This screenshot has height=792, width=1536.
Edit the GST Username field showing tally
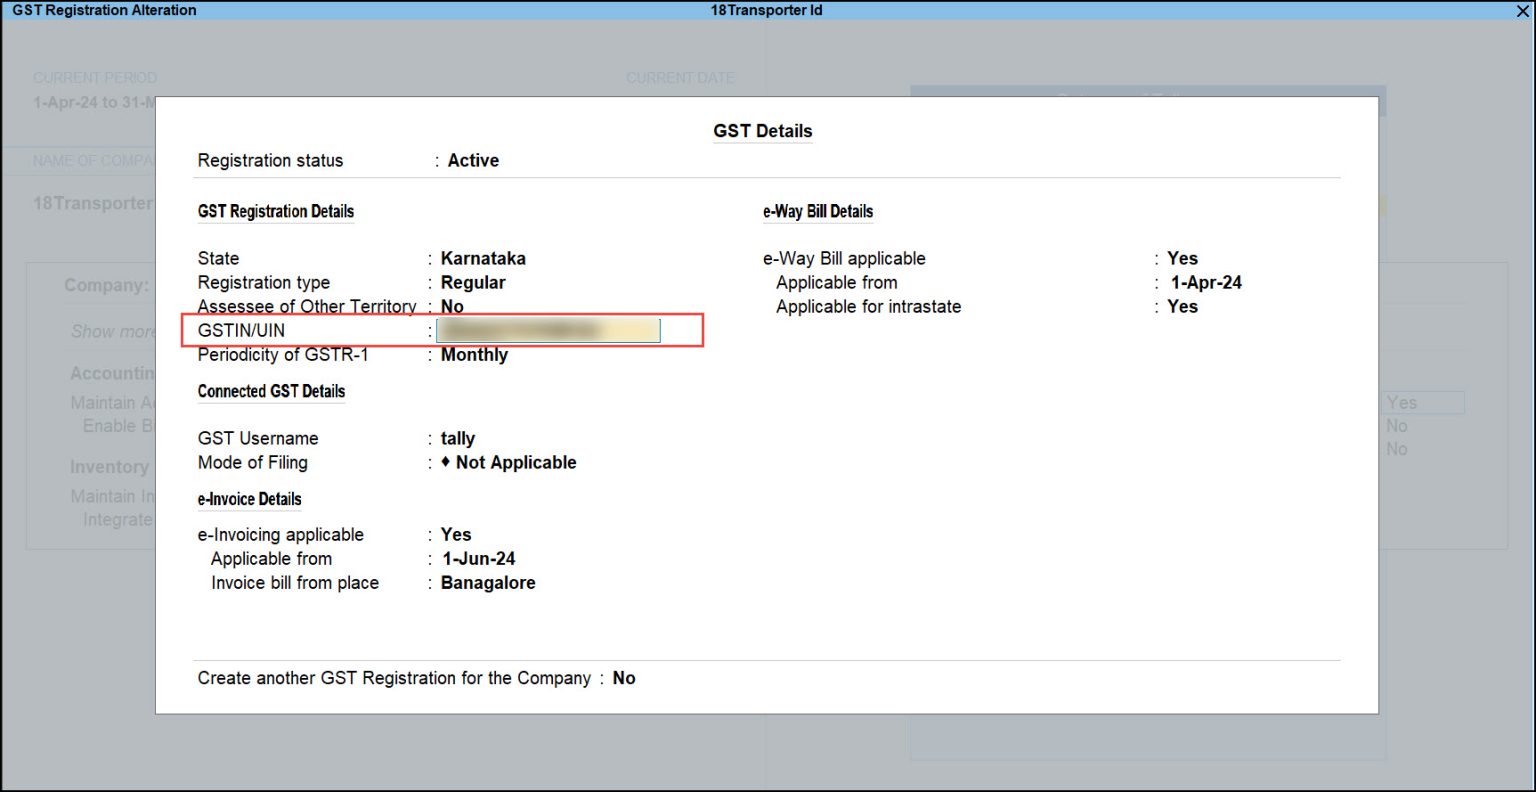pos(458,438)
